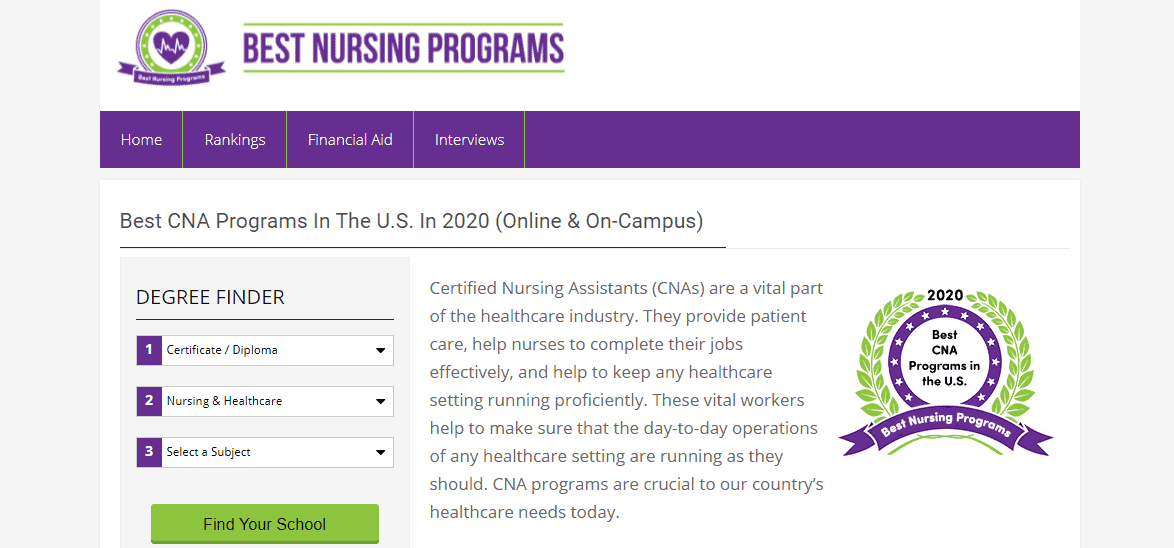Image resolution: width=1174 pixels, height=548 pixels.
Task: Click the arrow on Select a Subject dropdown
Action: pyautogui.click(x=380, y=452)
